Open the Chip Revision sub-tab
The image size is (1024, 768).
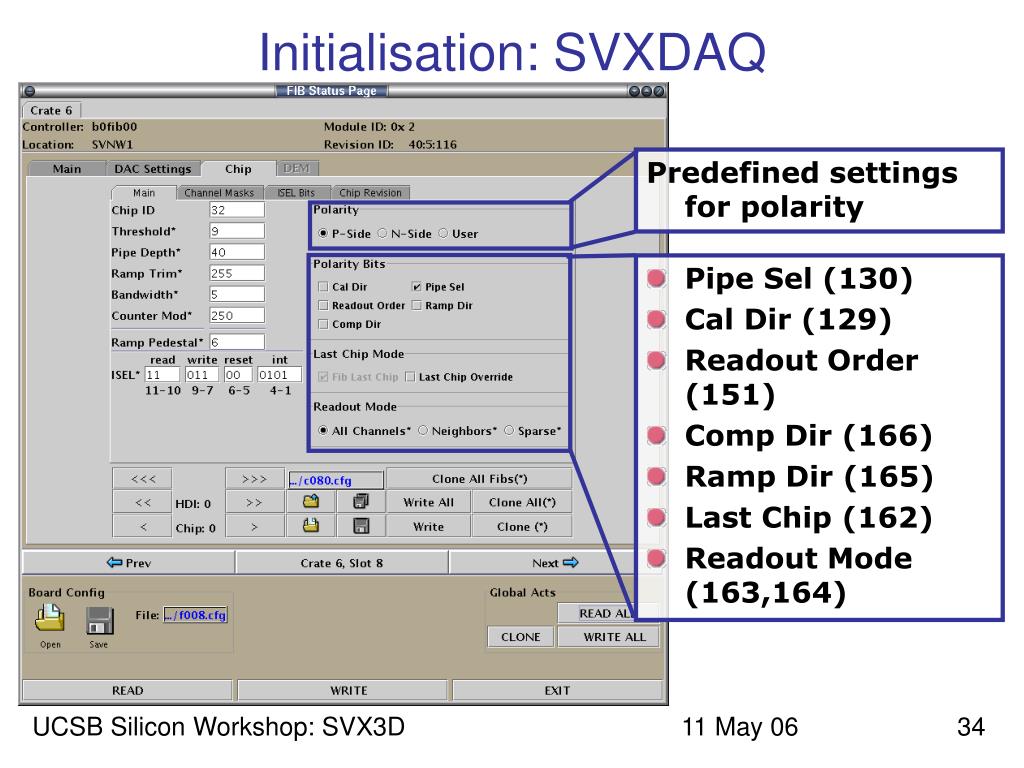[x=370, y=193]
